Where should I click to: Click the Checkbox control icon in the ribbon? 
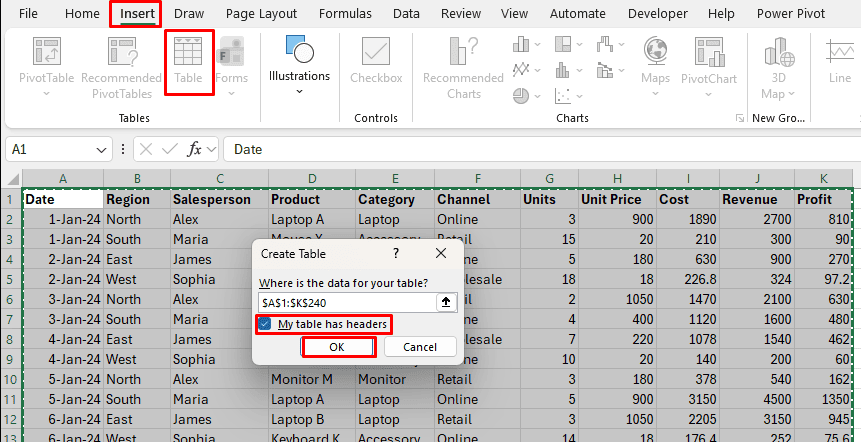click(376, 51)
